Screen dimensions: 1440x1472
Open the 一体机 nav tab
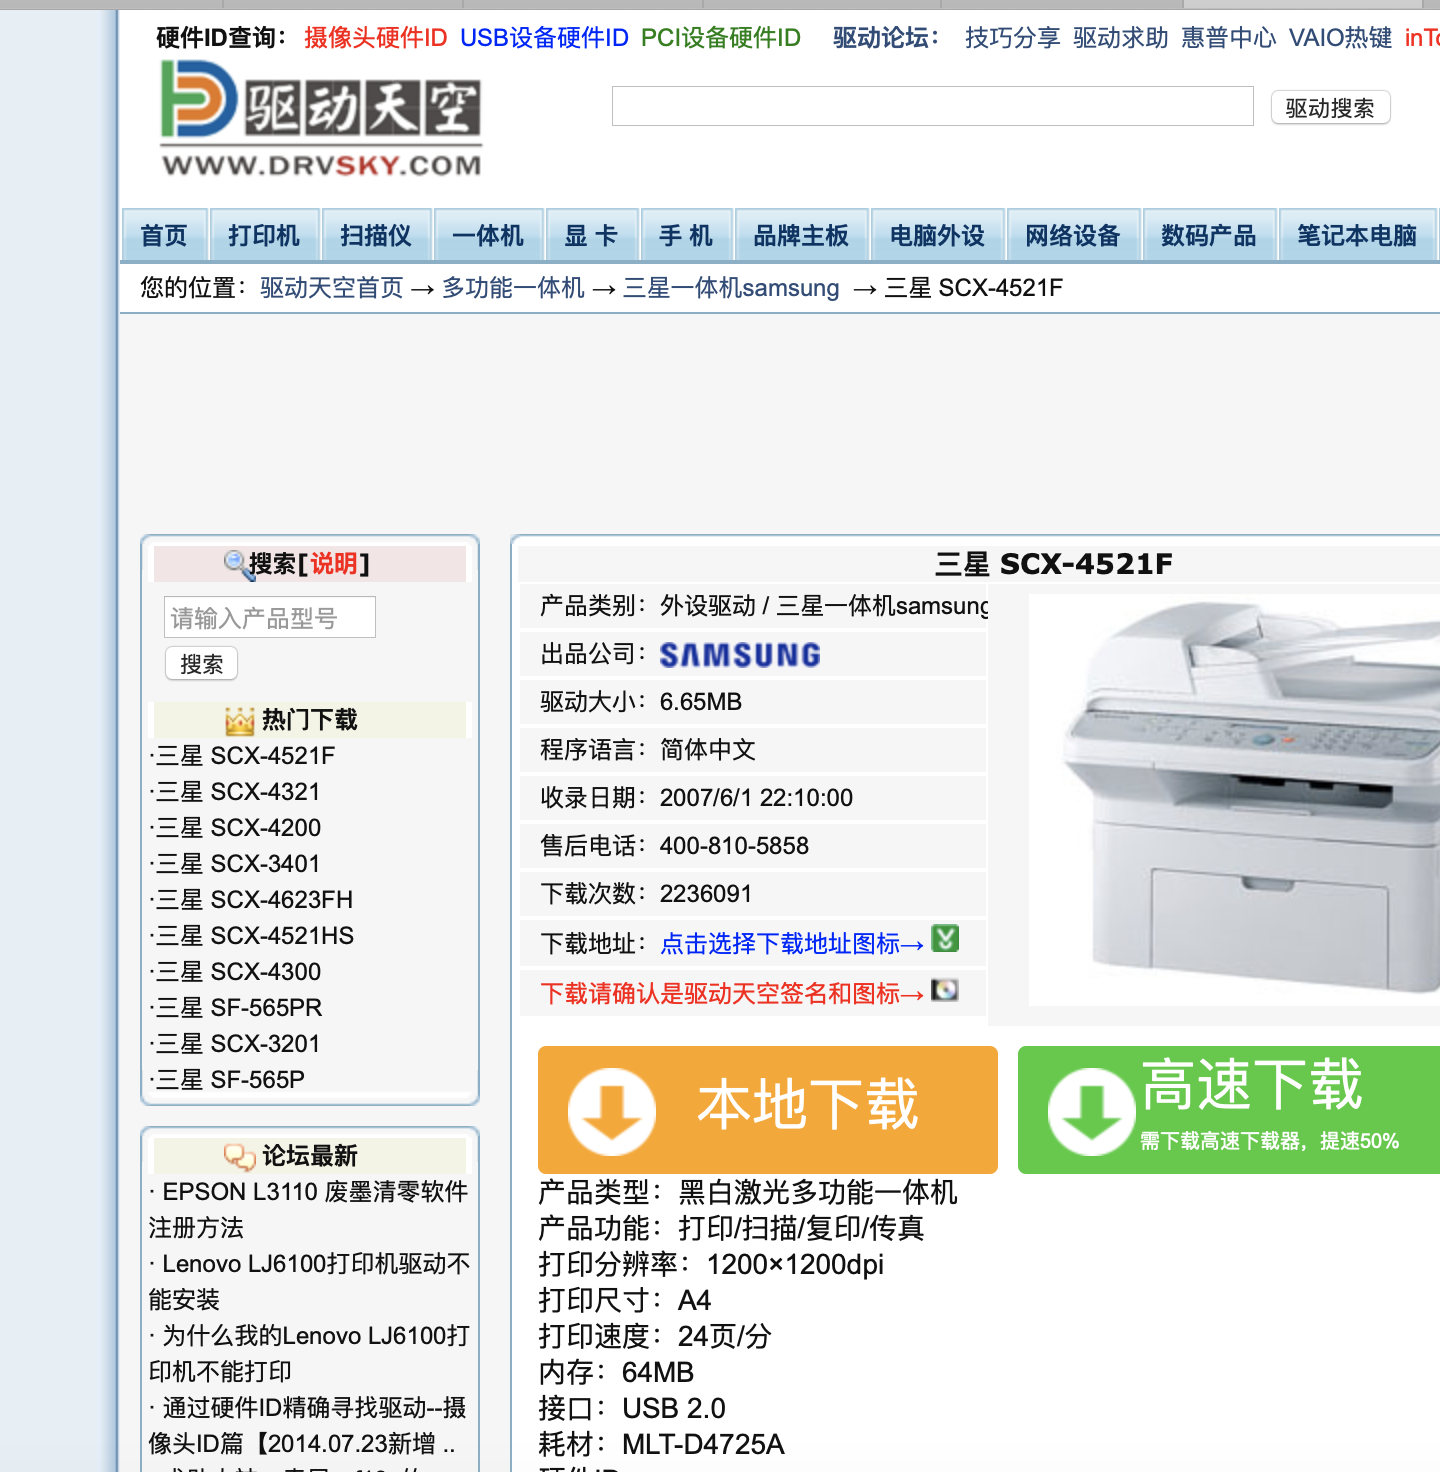(x=488, y=235)
